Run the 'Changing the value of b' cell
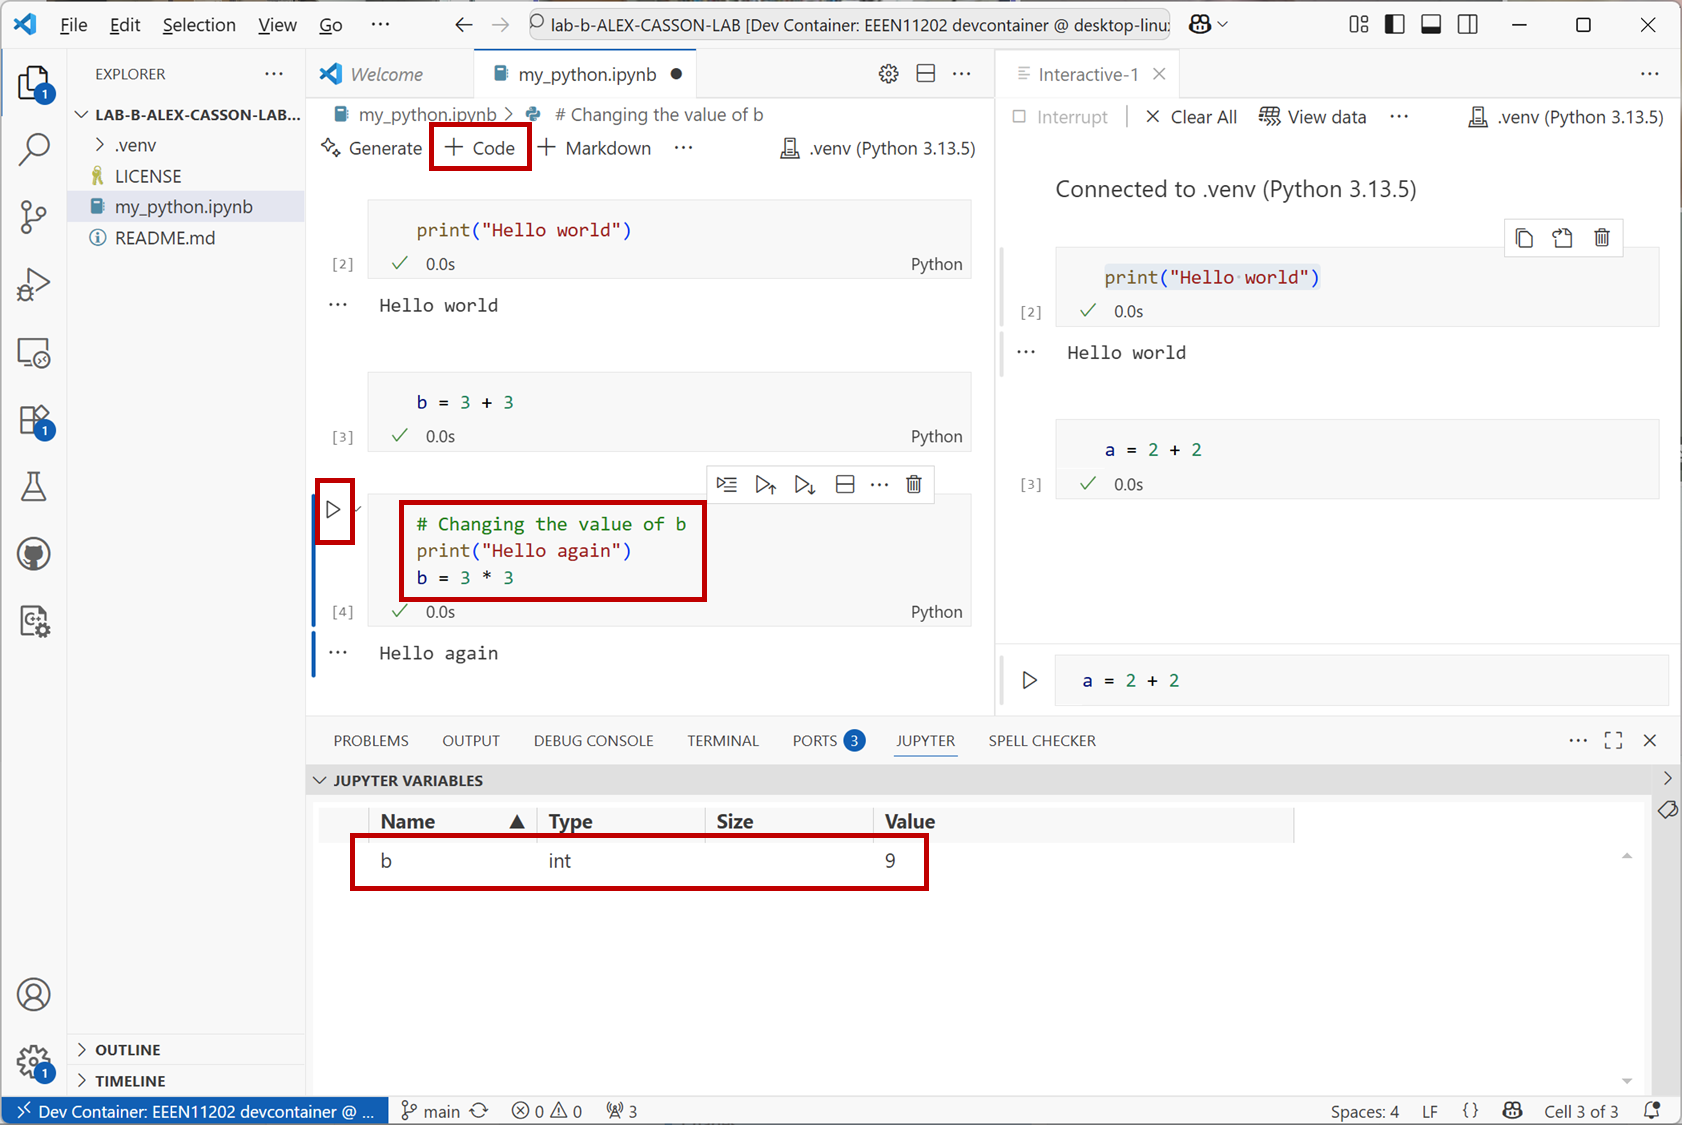This screenshot has height=1125, width=1682. pyautogui.click(x=334, y=510)
